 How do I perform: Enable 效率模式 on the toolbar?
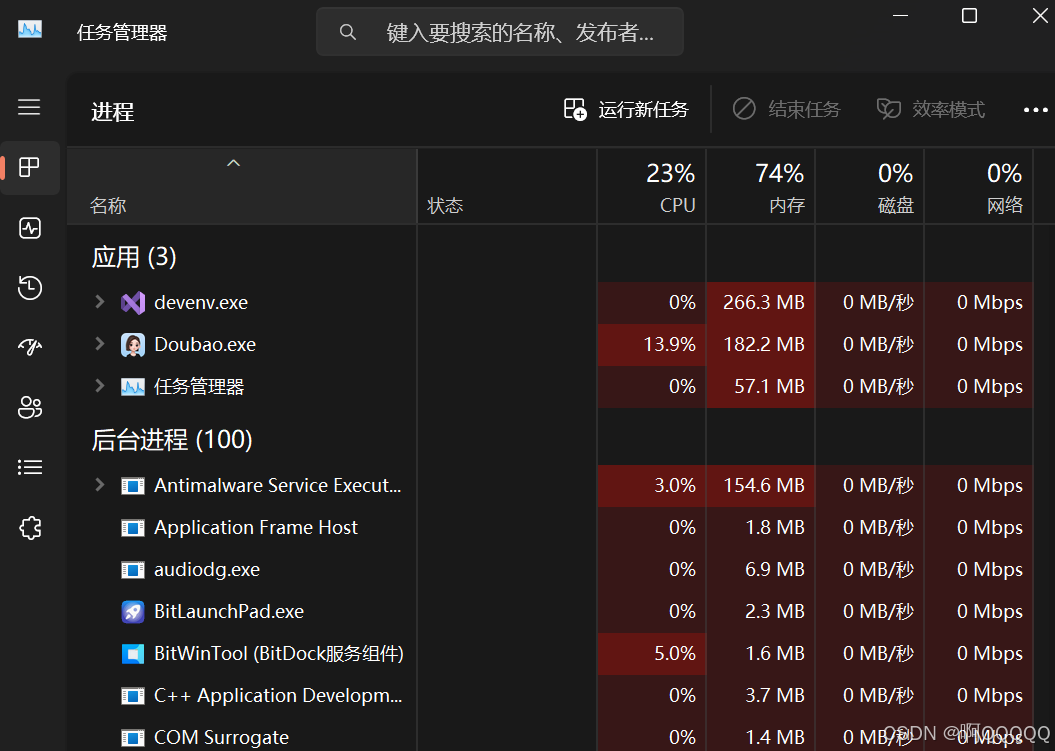tap(930, 109)
